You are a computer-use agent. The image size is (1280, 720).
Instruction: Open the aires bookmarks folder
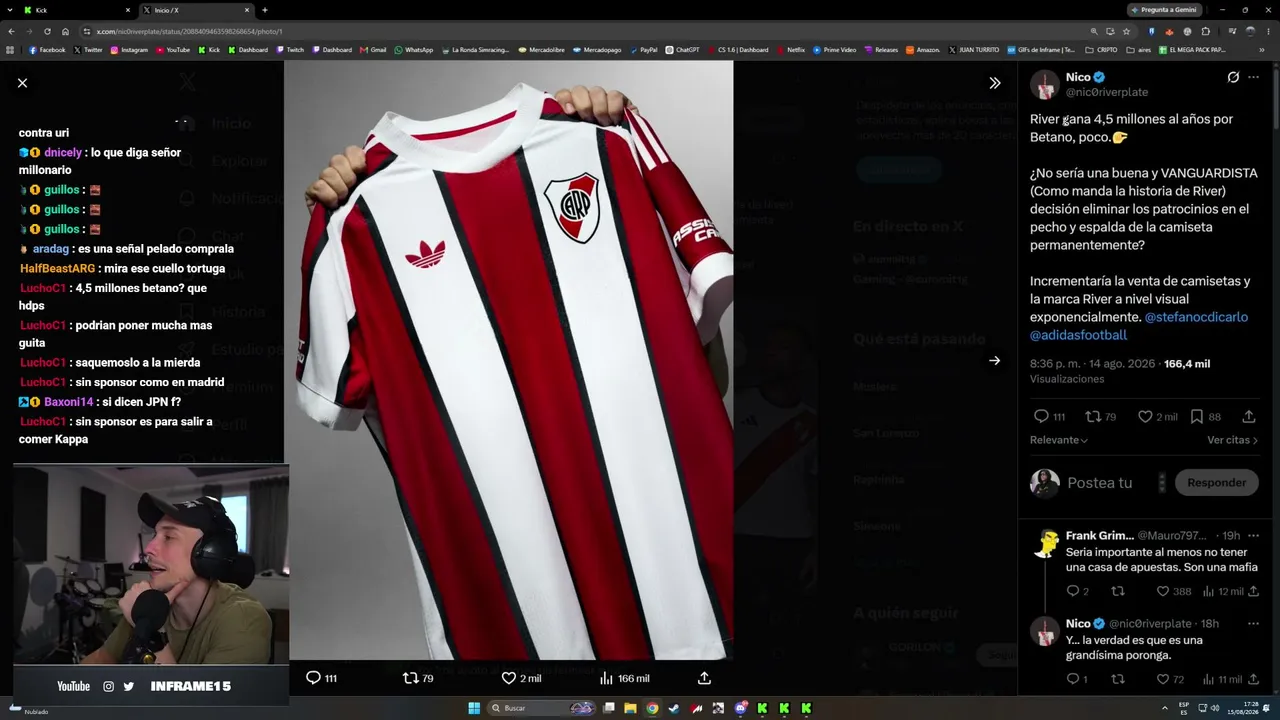point(1139,50)
